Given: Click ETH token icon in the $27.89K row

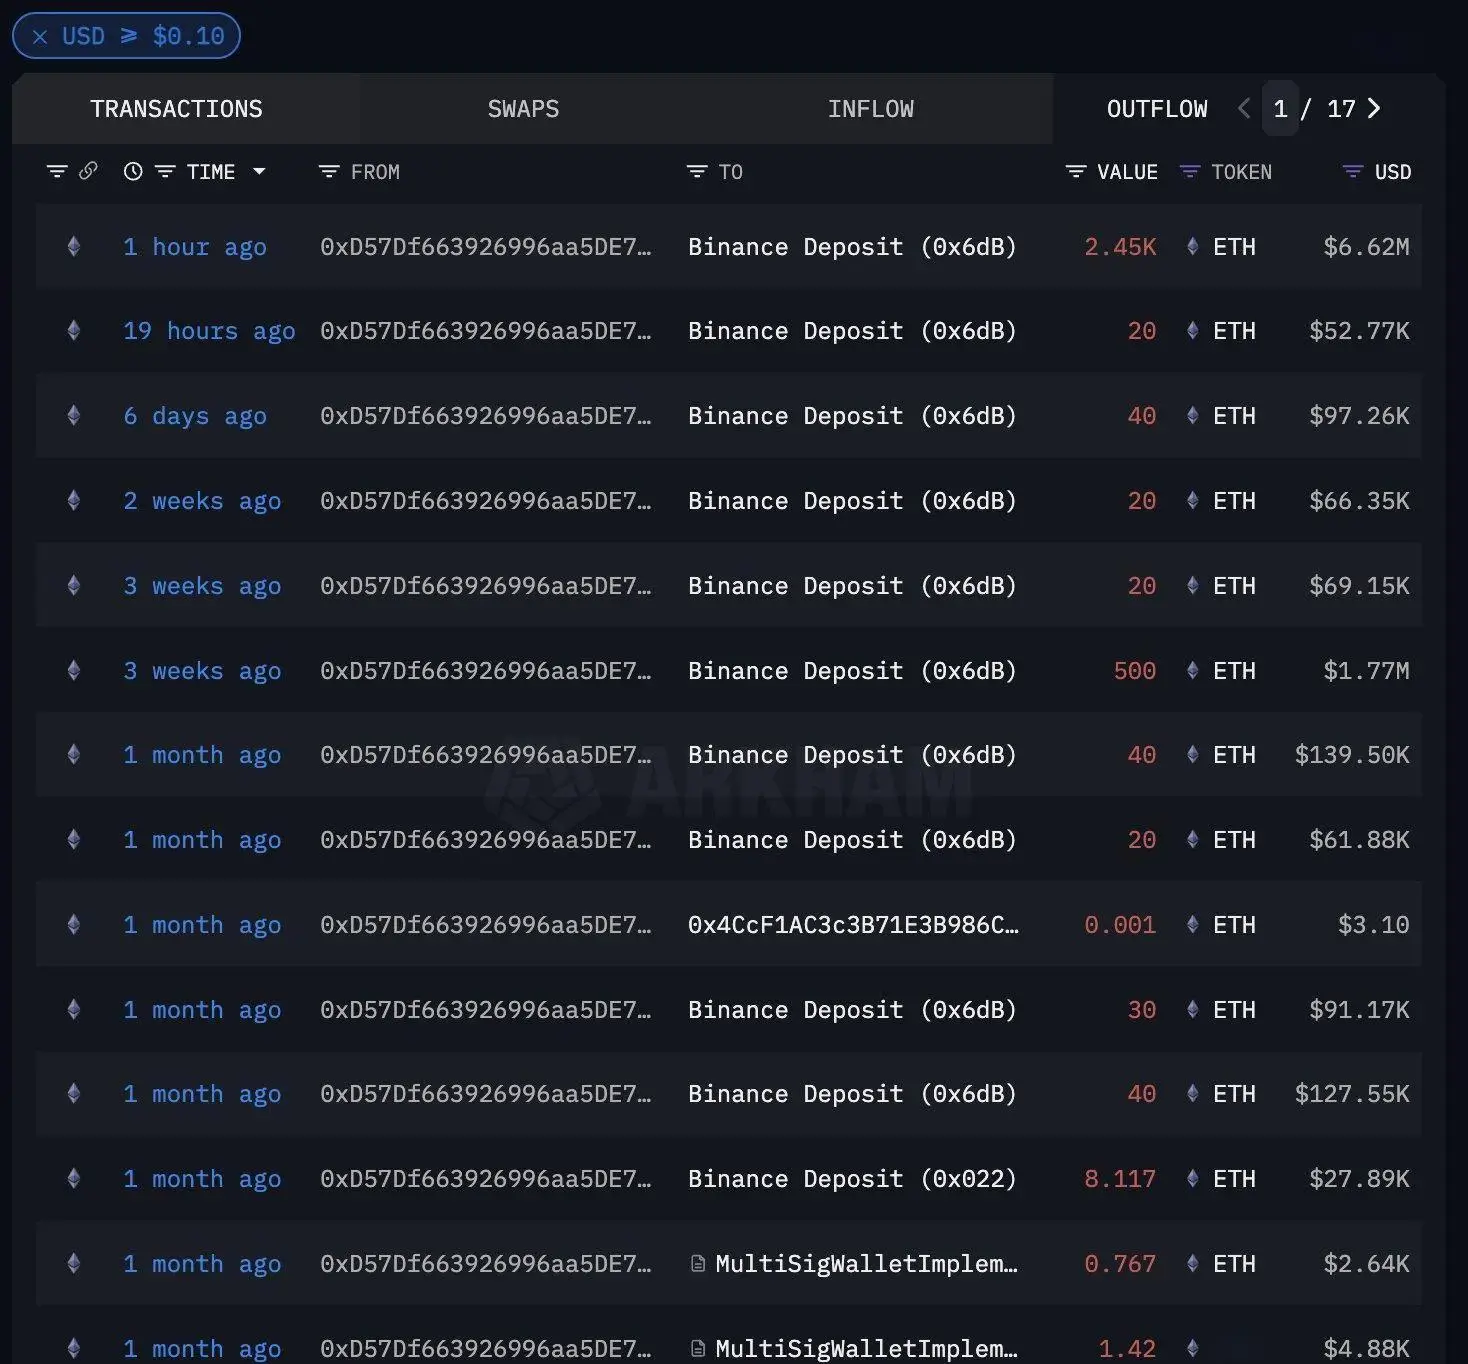Looking at the screenshot, I should [1192, 1178].
